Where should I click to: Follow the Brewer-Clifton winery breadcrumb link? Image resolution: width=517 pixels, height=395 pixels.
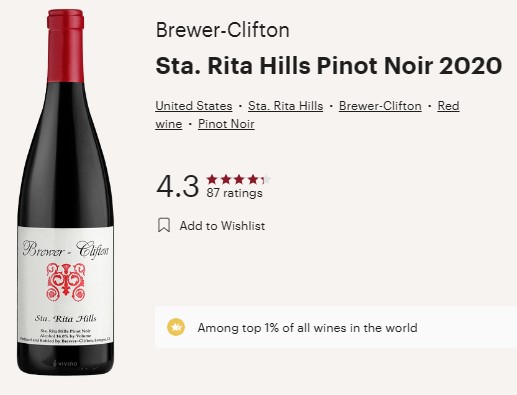[380, 106]
